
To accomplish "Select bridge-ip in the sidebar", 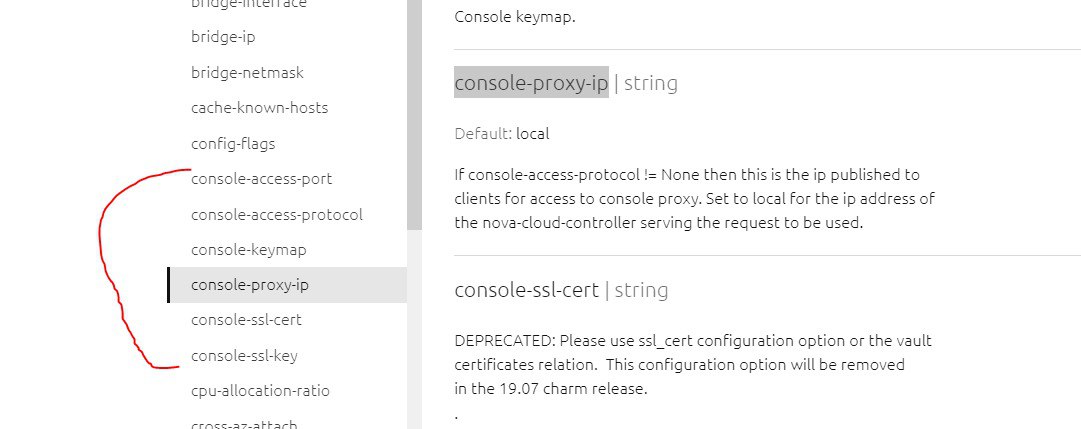I will click(221, 37).
